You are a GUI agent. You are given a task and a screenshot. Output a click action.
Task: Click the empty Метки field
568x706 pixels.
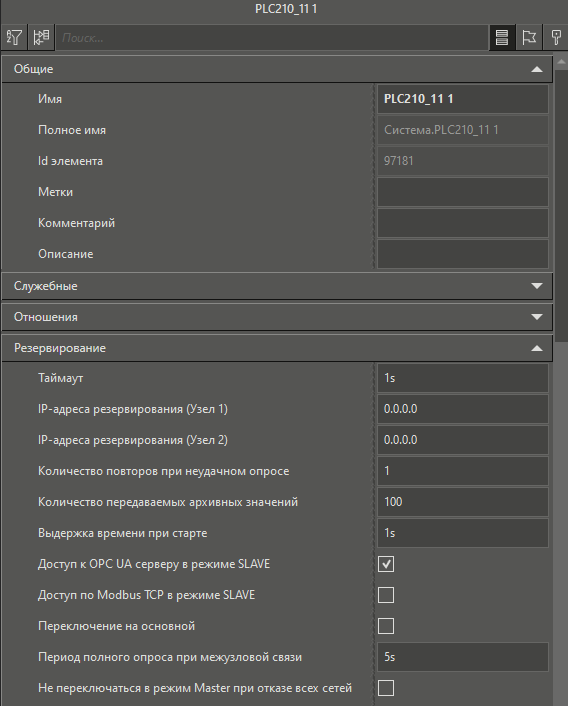(463, 192)
